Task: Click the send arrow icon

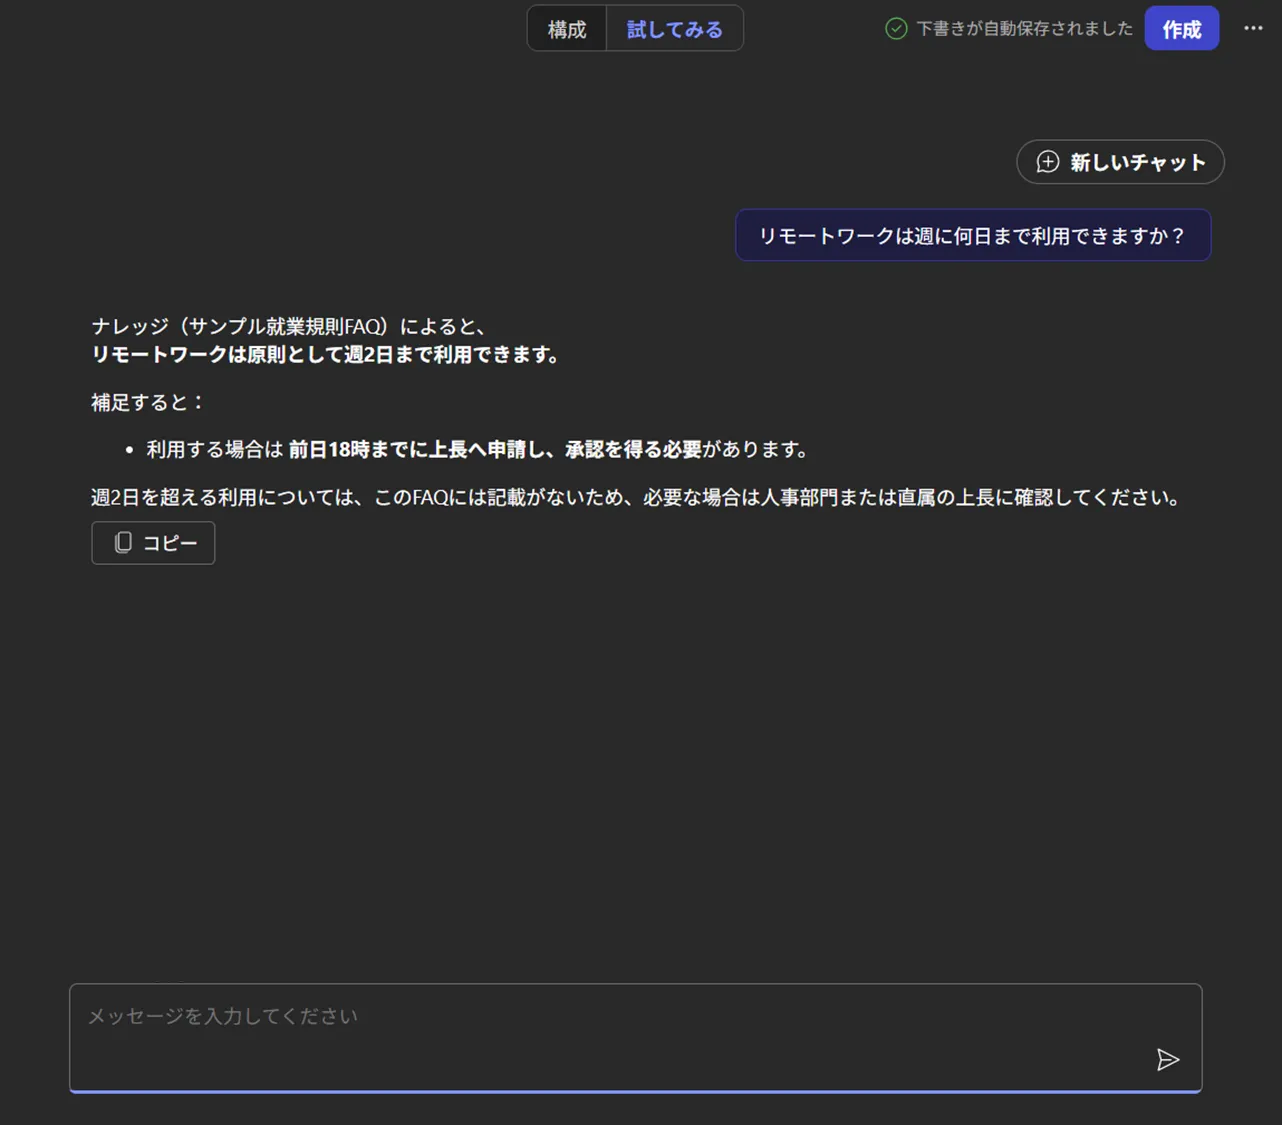Action: click(x=1167, y=1060)
